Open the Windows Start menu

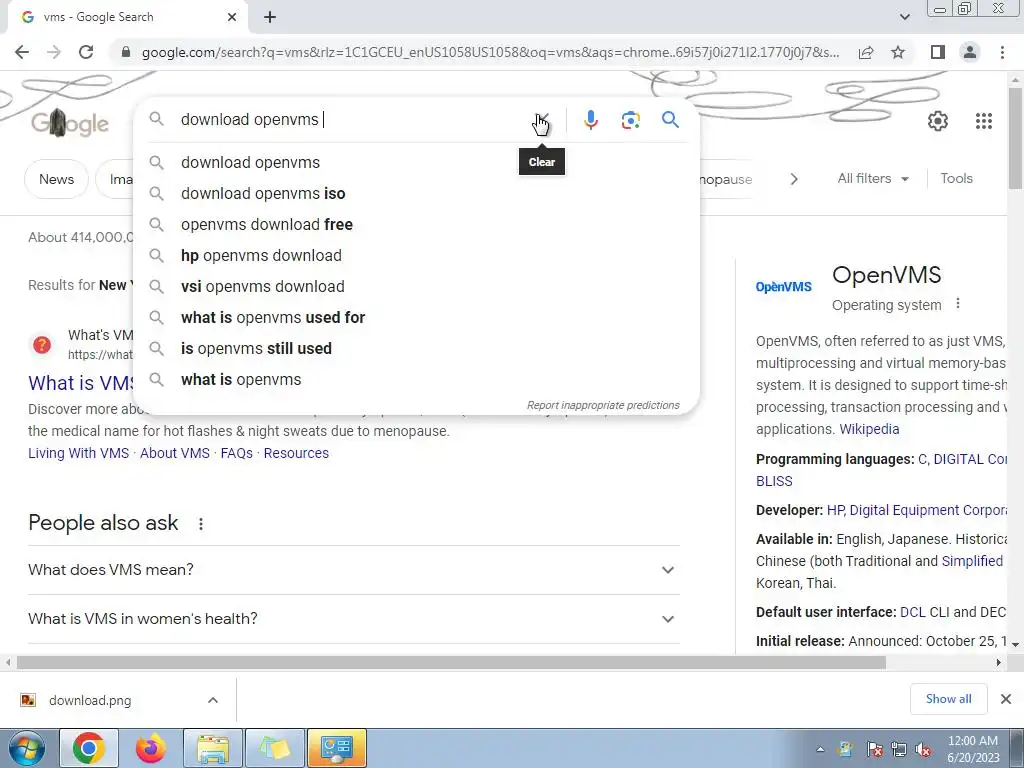point(26,748)
